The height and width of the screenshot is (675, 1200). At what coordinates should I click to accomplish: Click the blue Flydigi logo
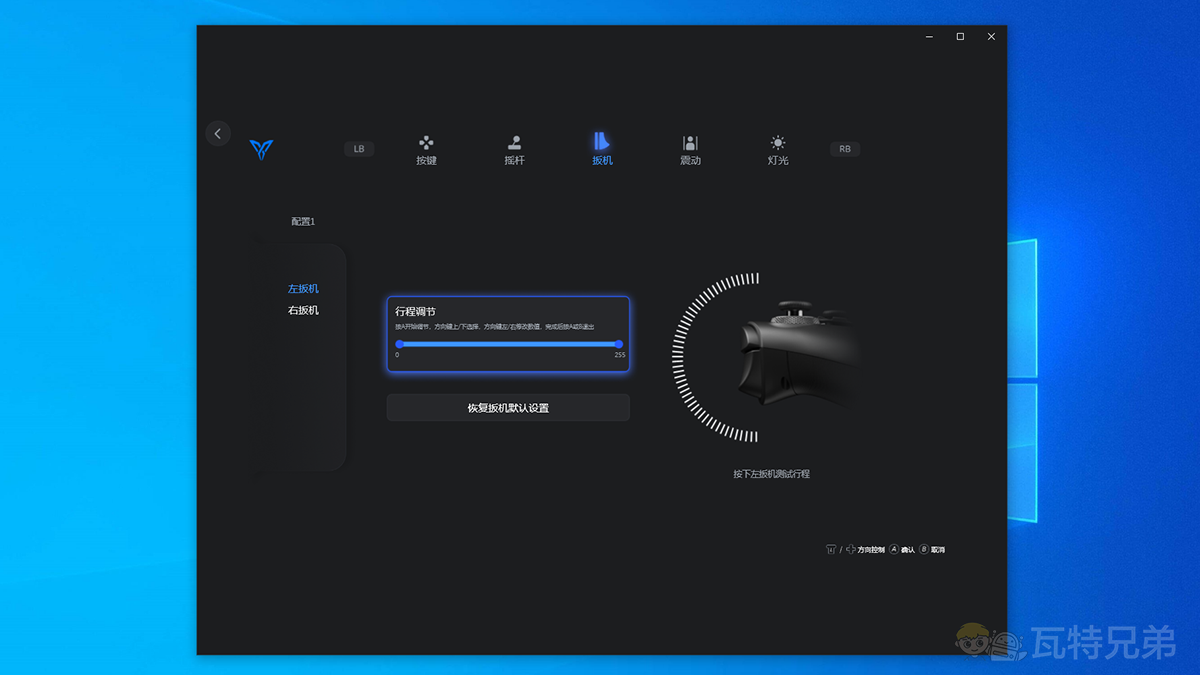(x=261, y=149)
